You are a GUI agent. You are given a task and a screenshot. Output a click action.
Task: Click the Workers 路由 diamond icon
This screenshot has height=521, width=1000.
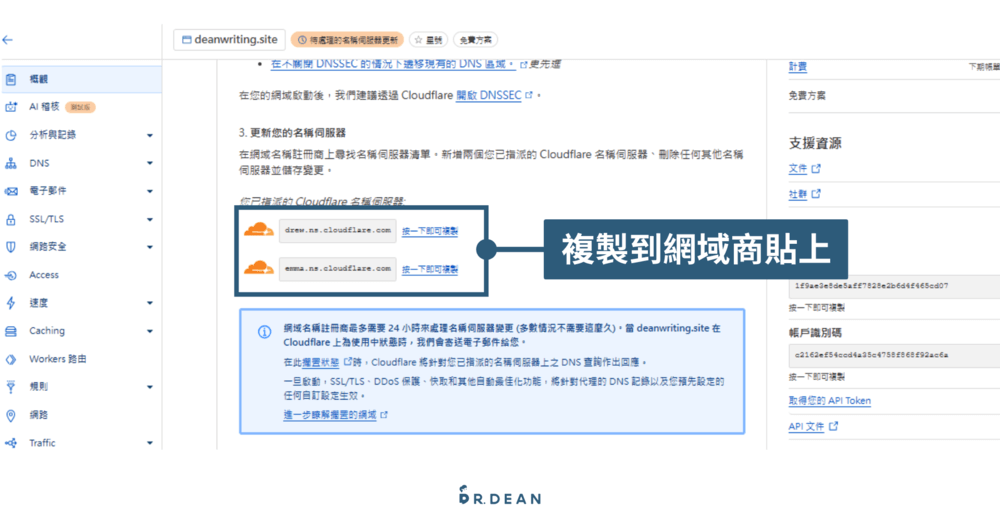click(11, 359)
